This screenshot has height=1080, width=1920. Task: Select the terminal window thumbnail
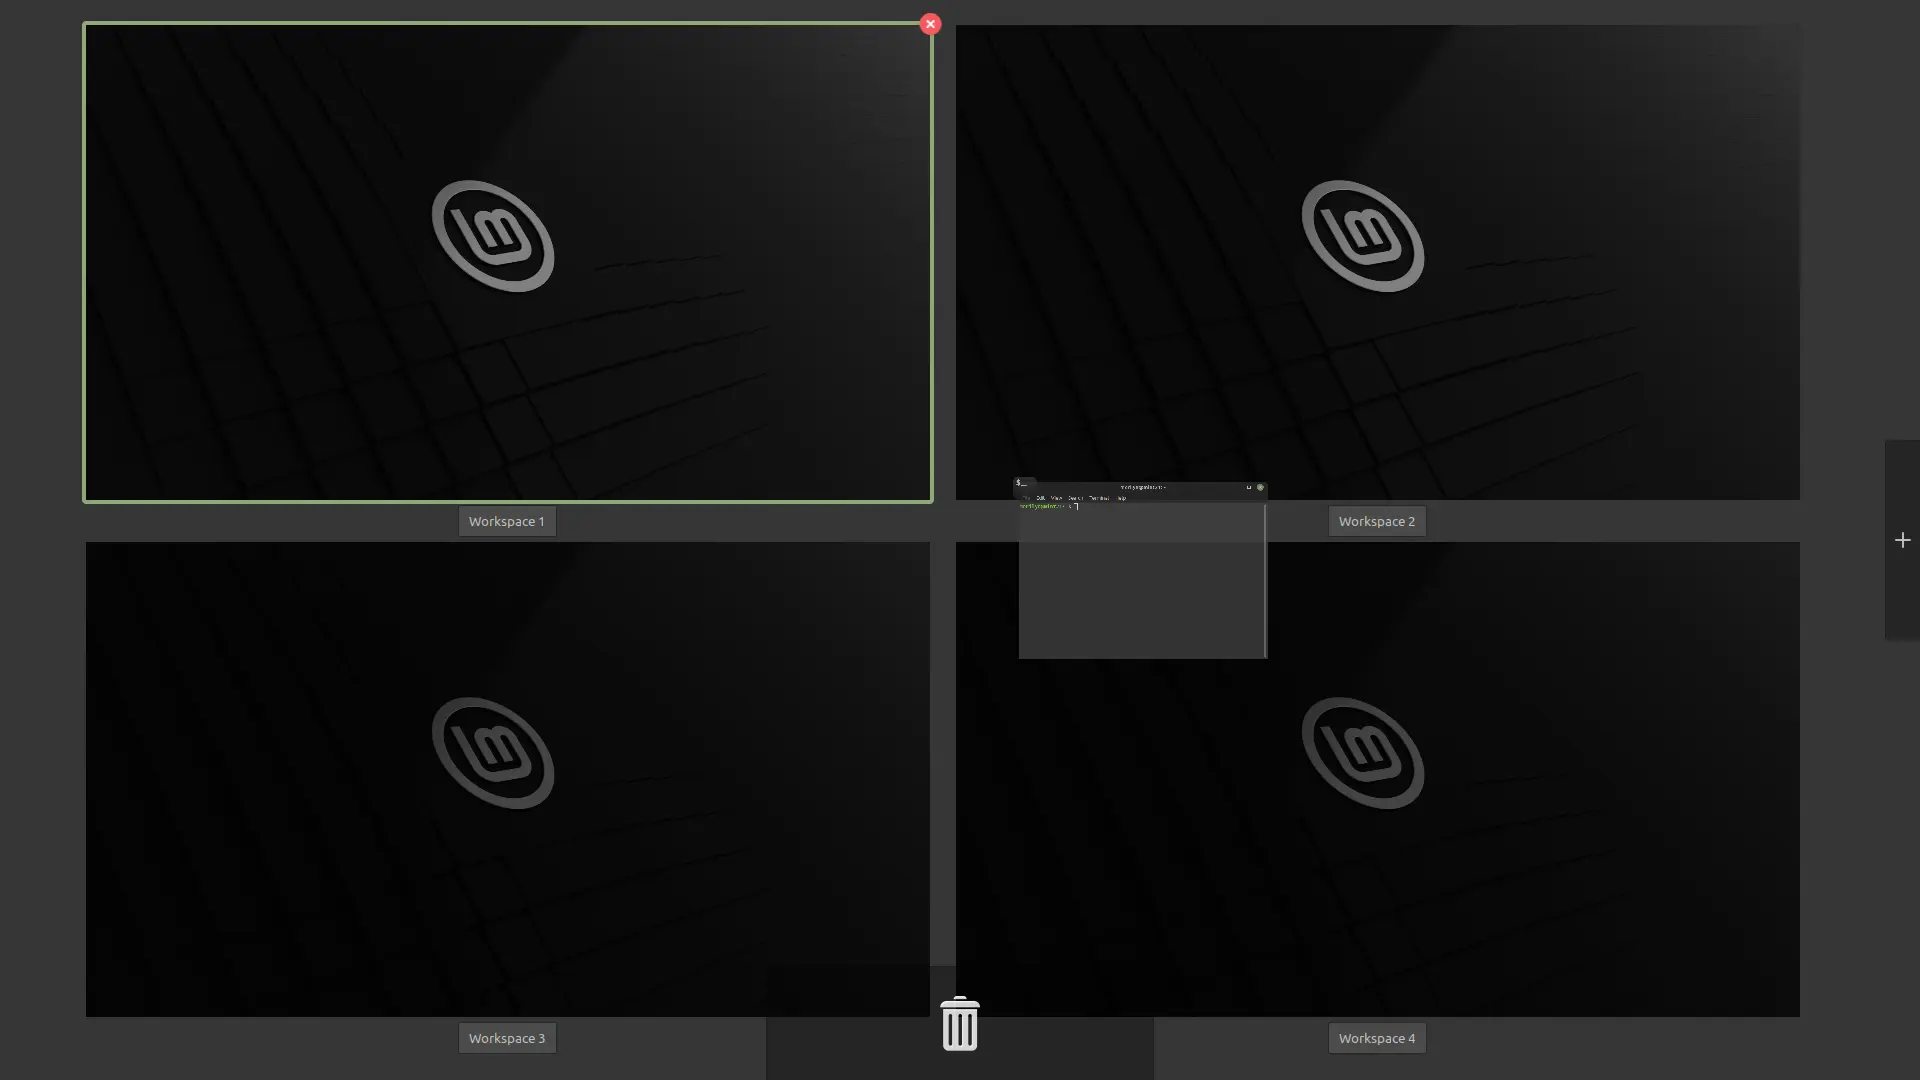(x=1142, y=590)
